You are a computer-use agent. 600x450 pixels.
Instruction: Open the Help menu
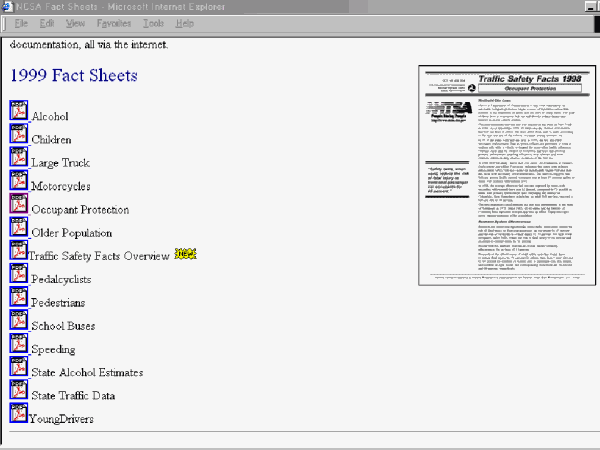pos(185,23)
